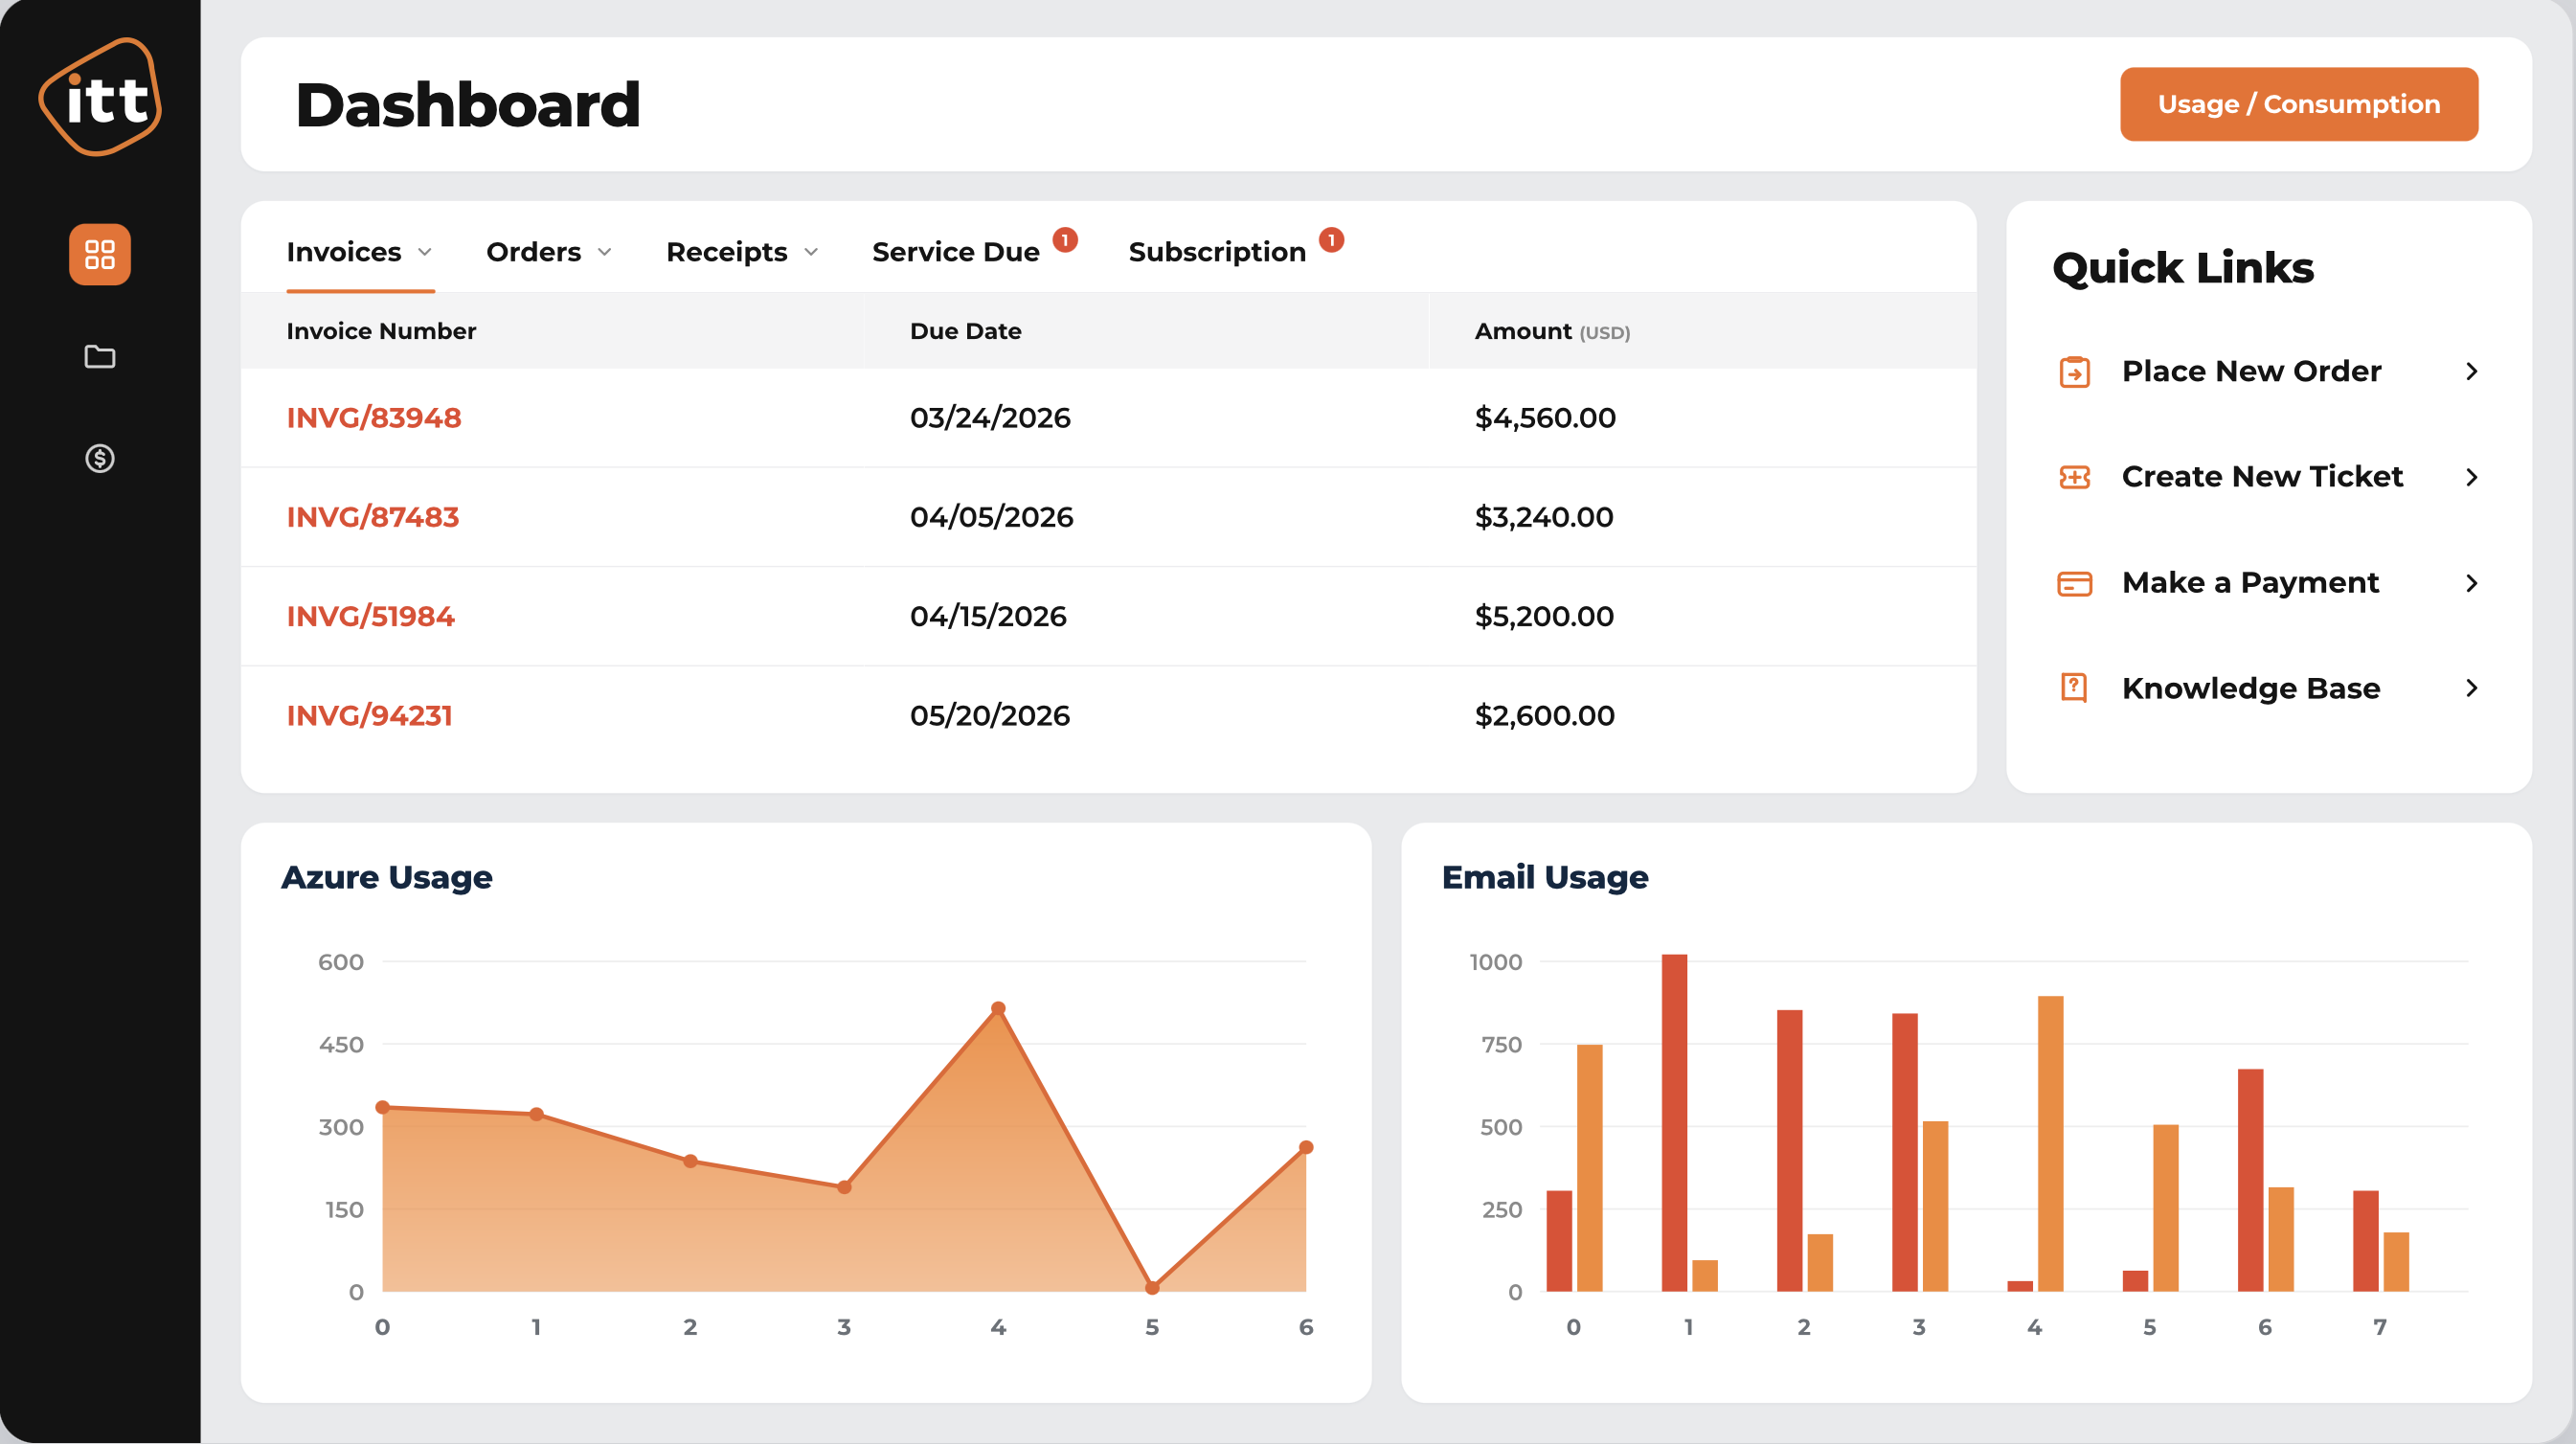Open chevron arrow beside Knowledge Base
2576x1444 pixels.
point(2472,688)
